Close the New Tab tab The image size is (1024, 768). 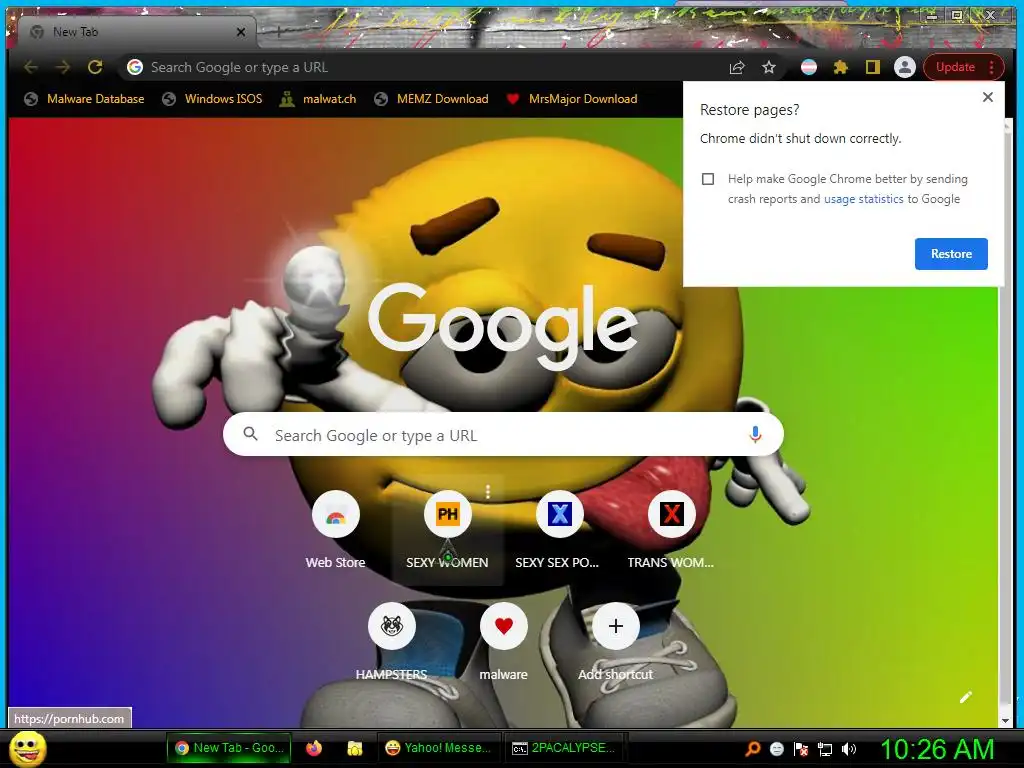(241, 31)
